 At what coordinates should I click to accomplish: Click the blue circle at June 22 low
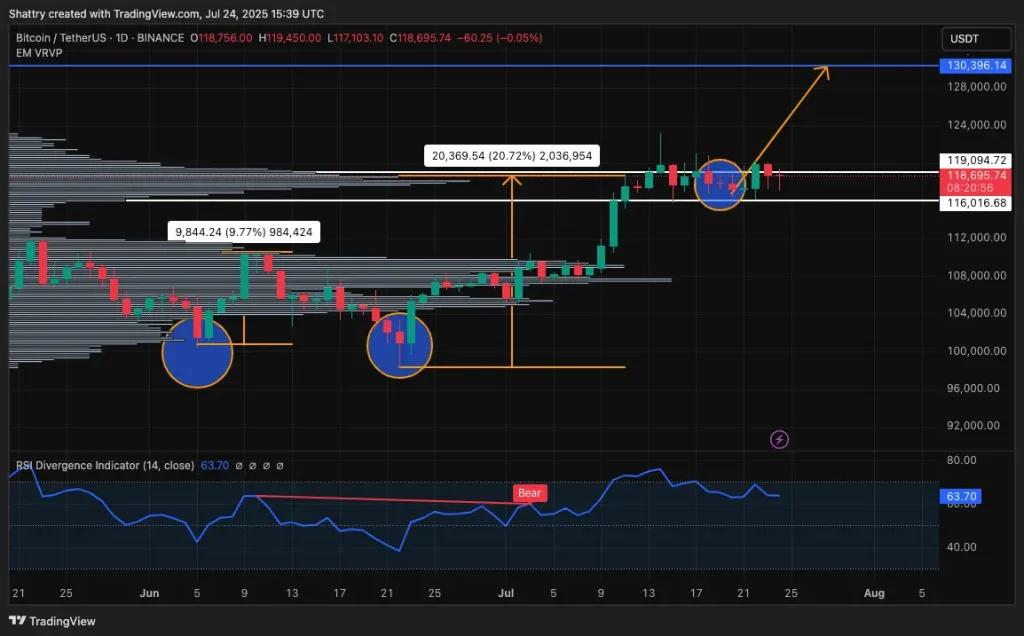[400, 345]
